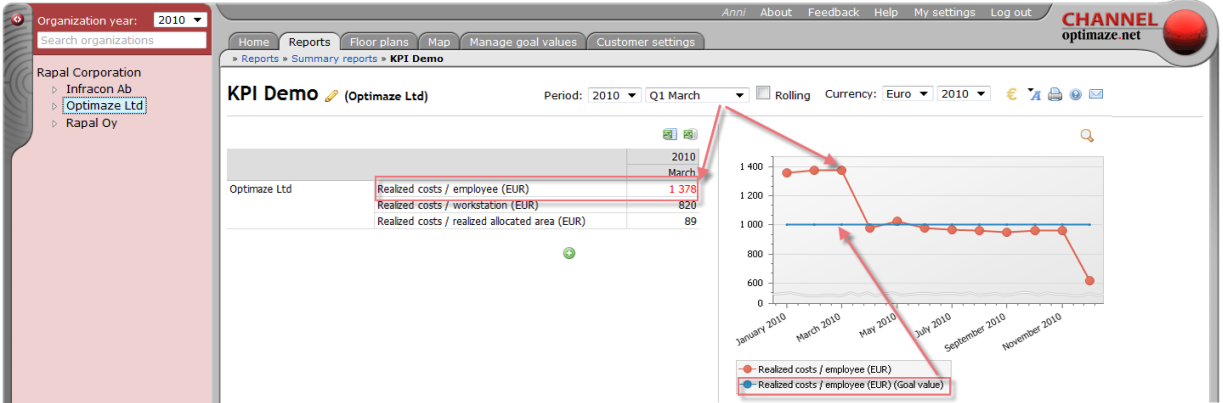Click the text font settings icon
Viewport: 1223px width, 403px height.
1034,94
